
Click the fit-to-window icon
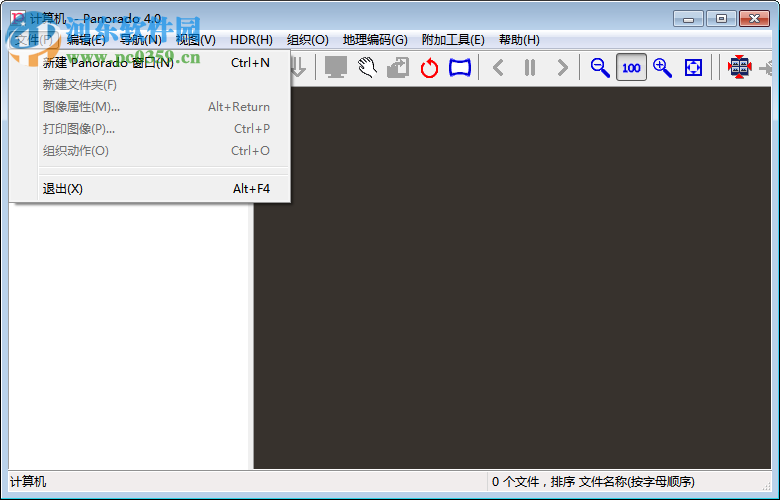(x=693, y=67)
